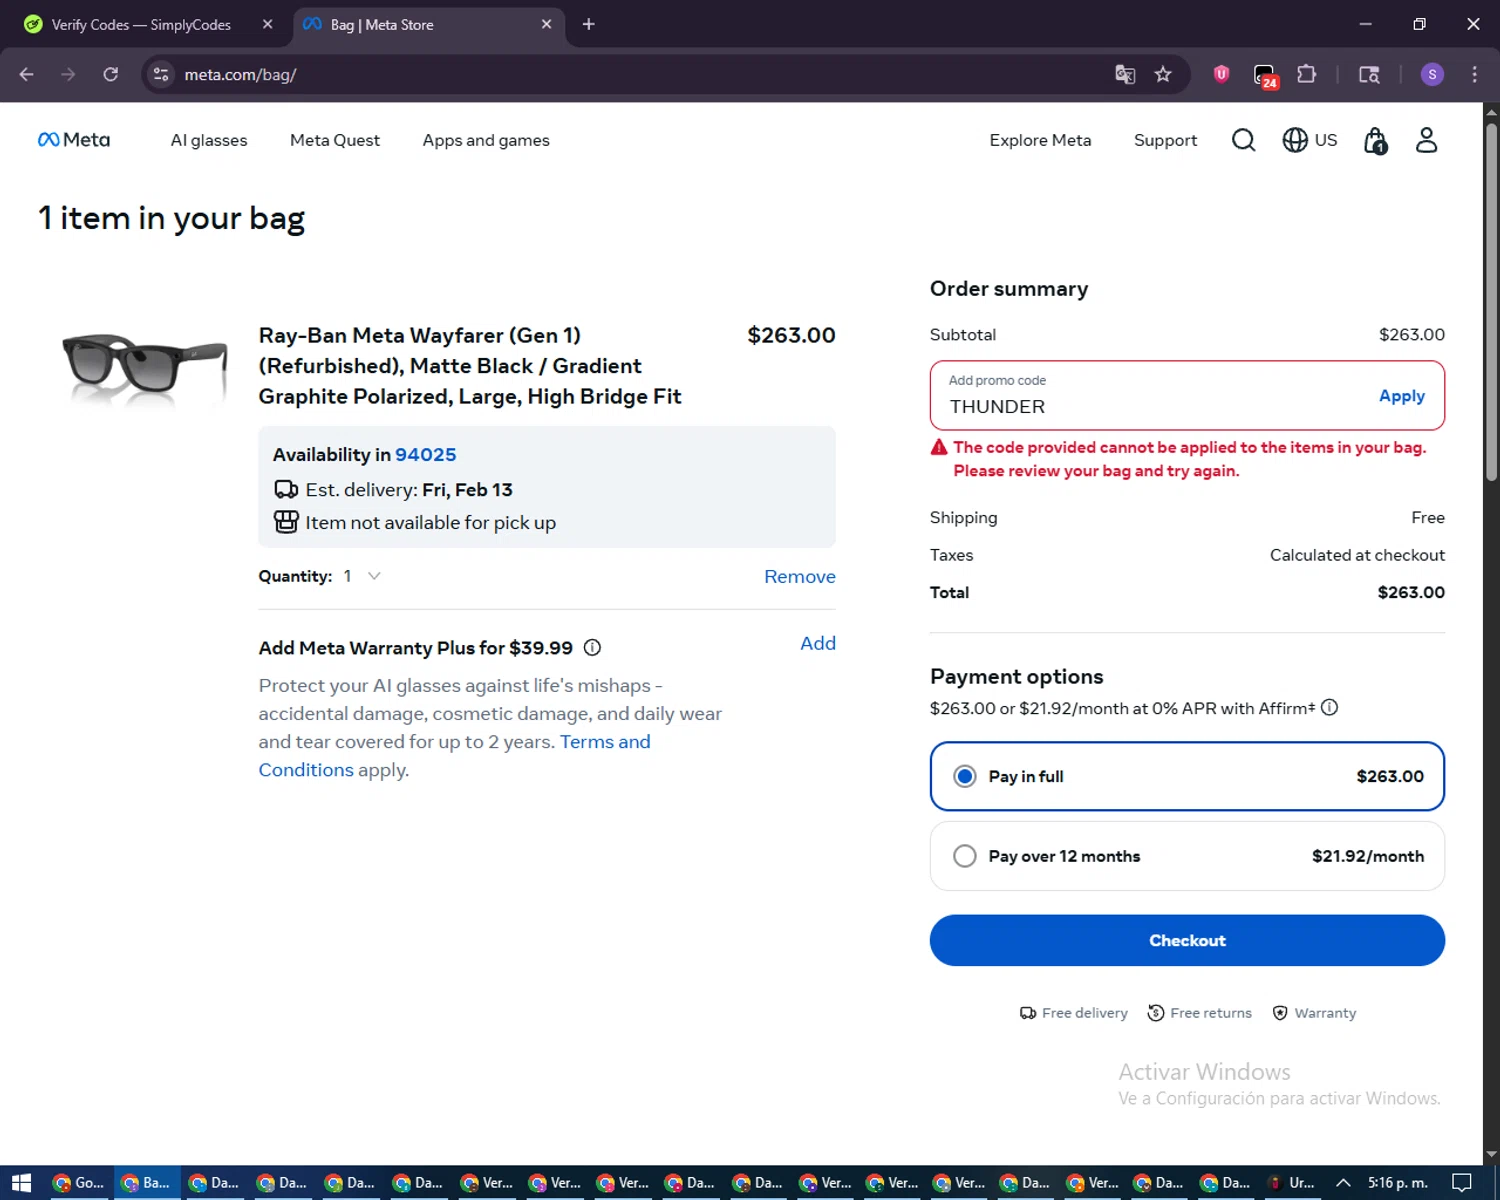The height and width of the screenshot is (1200, 1500).
Task: Switch to Verify Codes — SimplyCodes tab
Action: [x=141, y=24]
